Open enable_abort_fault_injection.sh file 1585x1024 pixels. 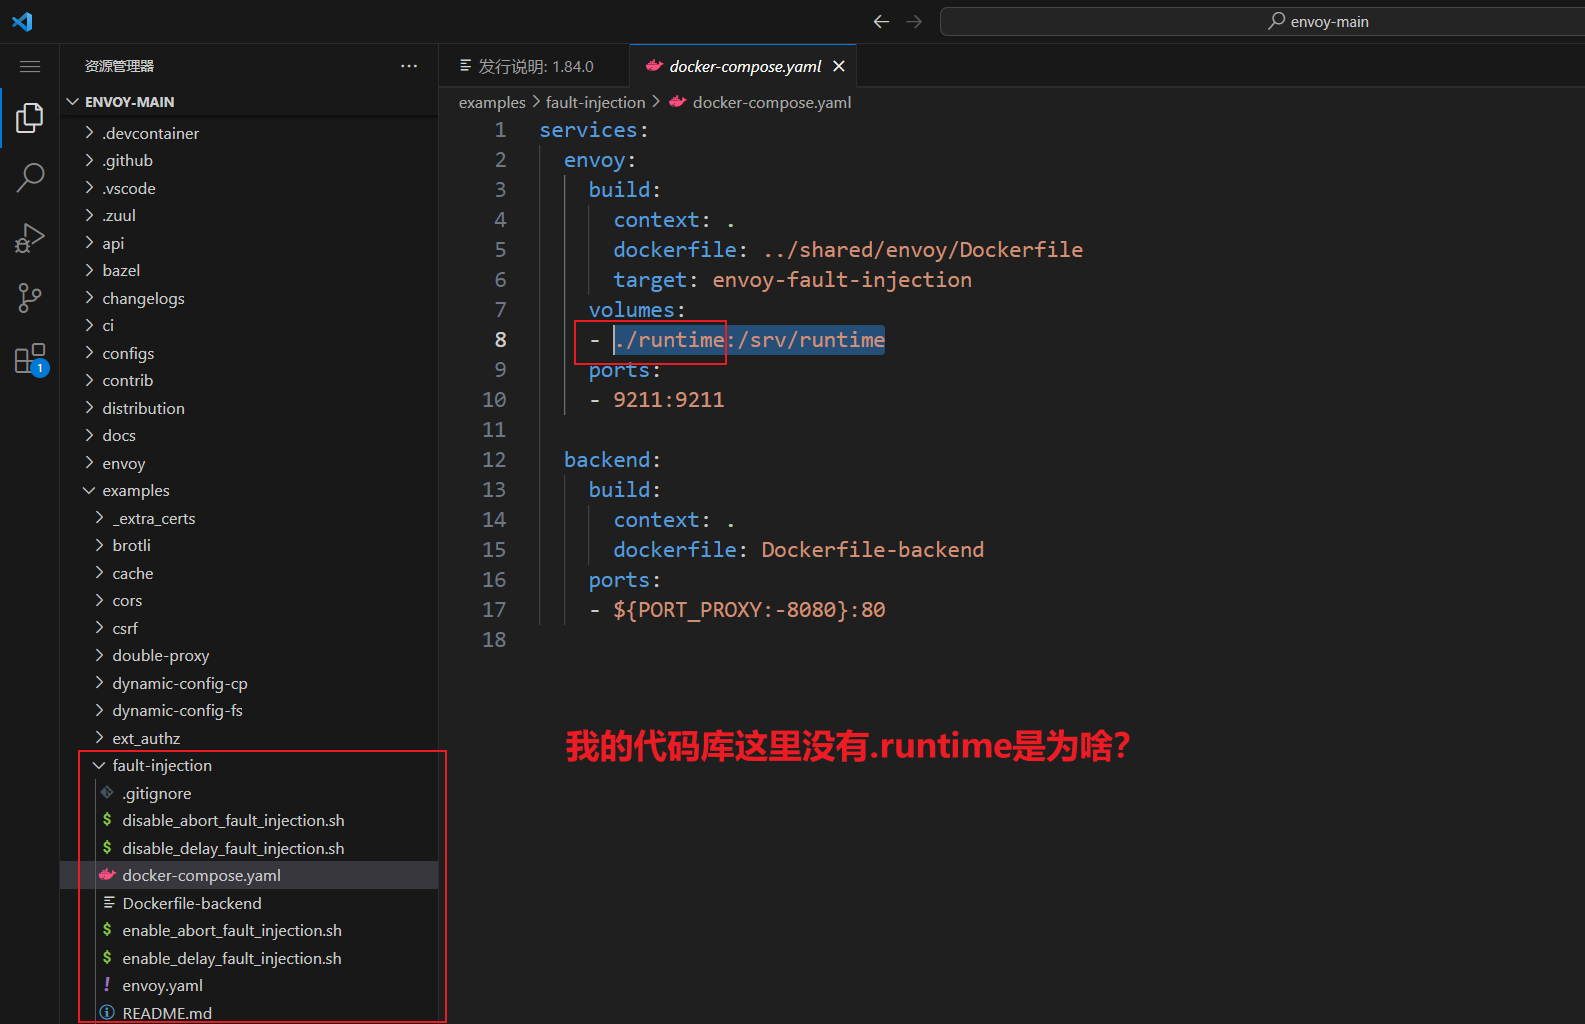pos(249,930)
